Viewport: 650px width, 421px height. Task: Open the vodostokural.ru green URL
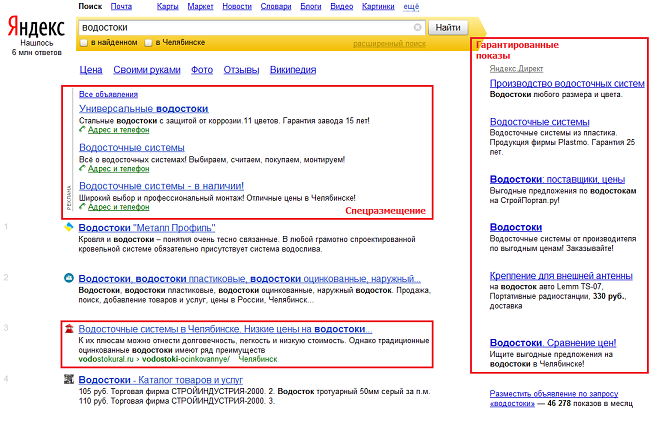[154, 359]
